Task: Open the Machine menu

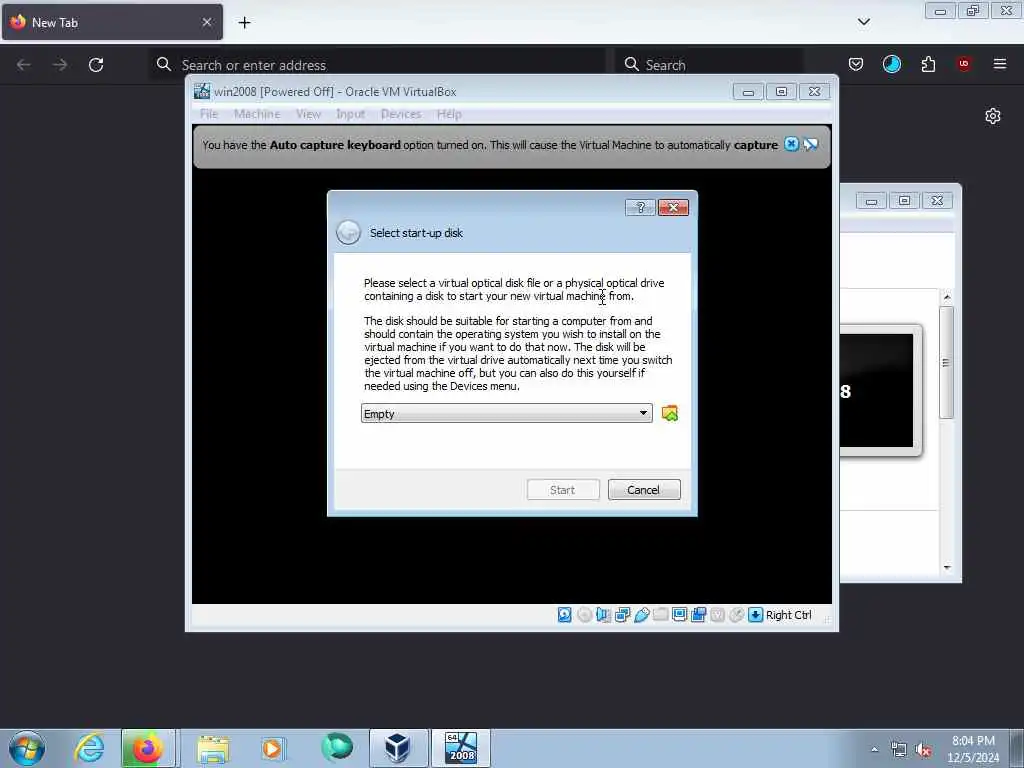Action: [257, 114]
